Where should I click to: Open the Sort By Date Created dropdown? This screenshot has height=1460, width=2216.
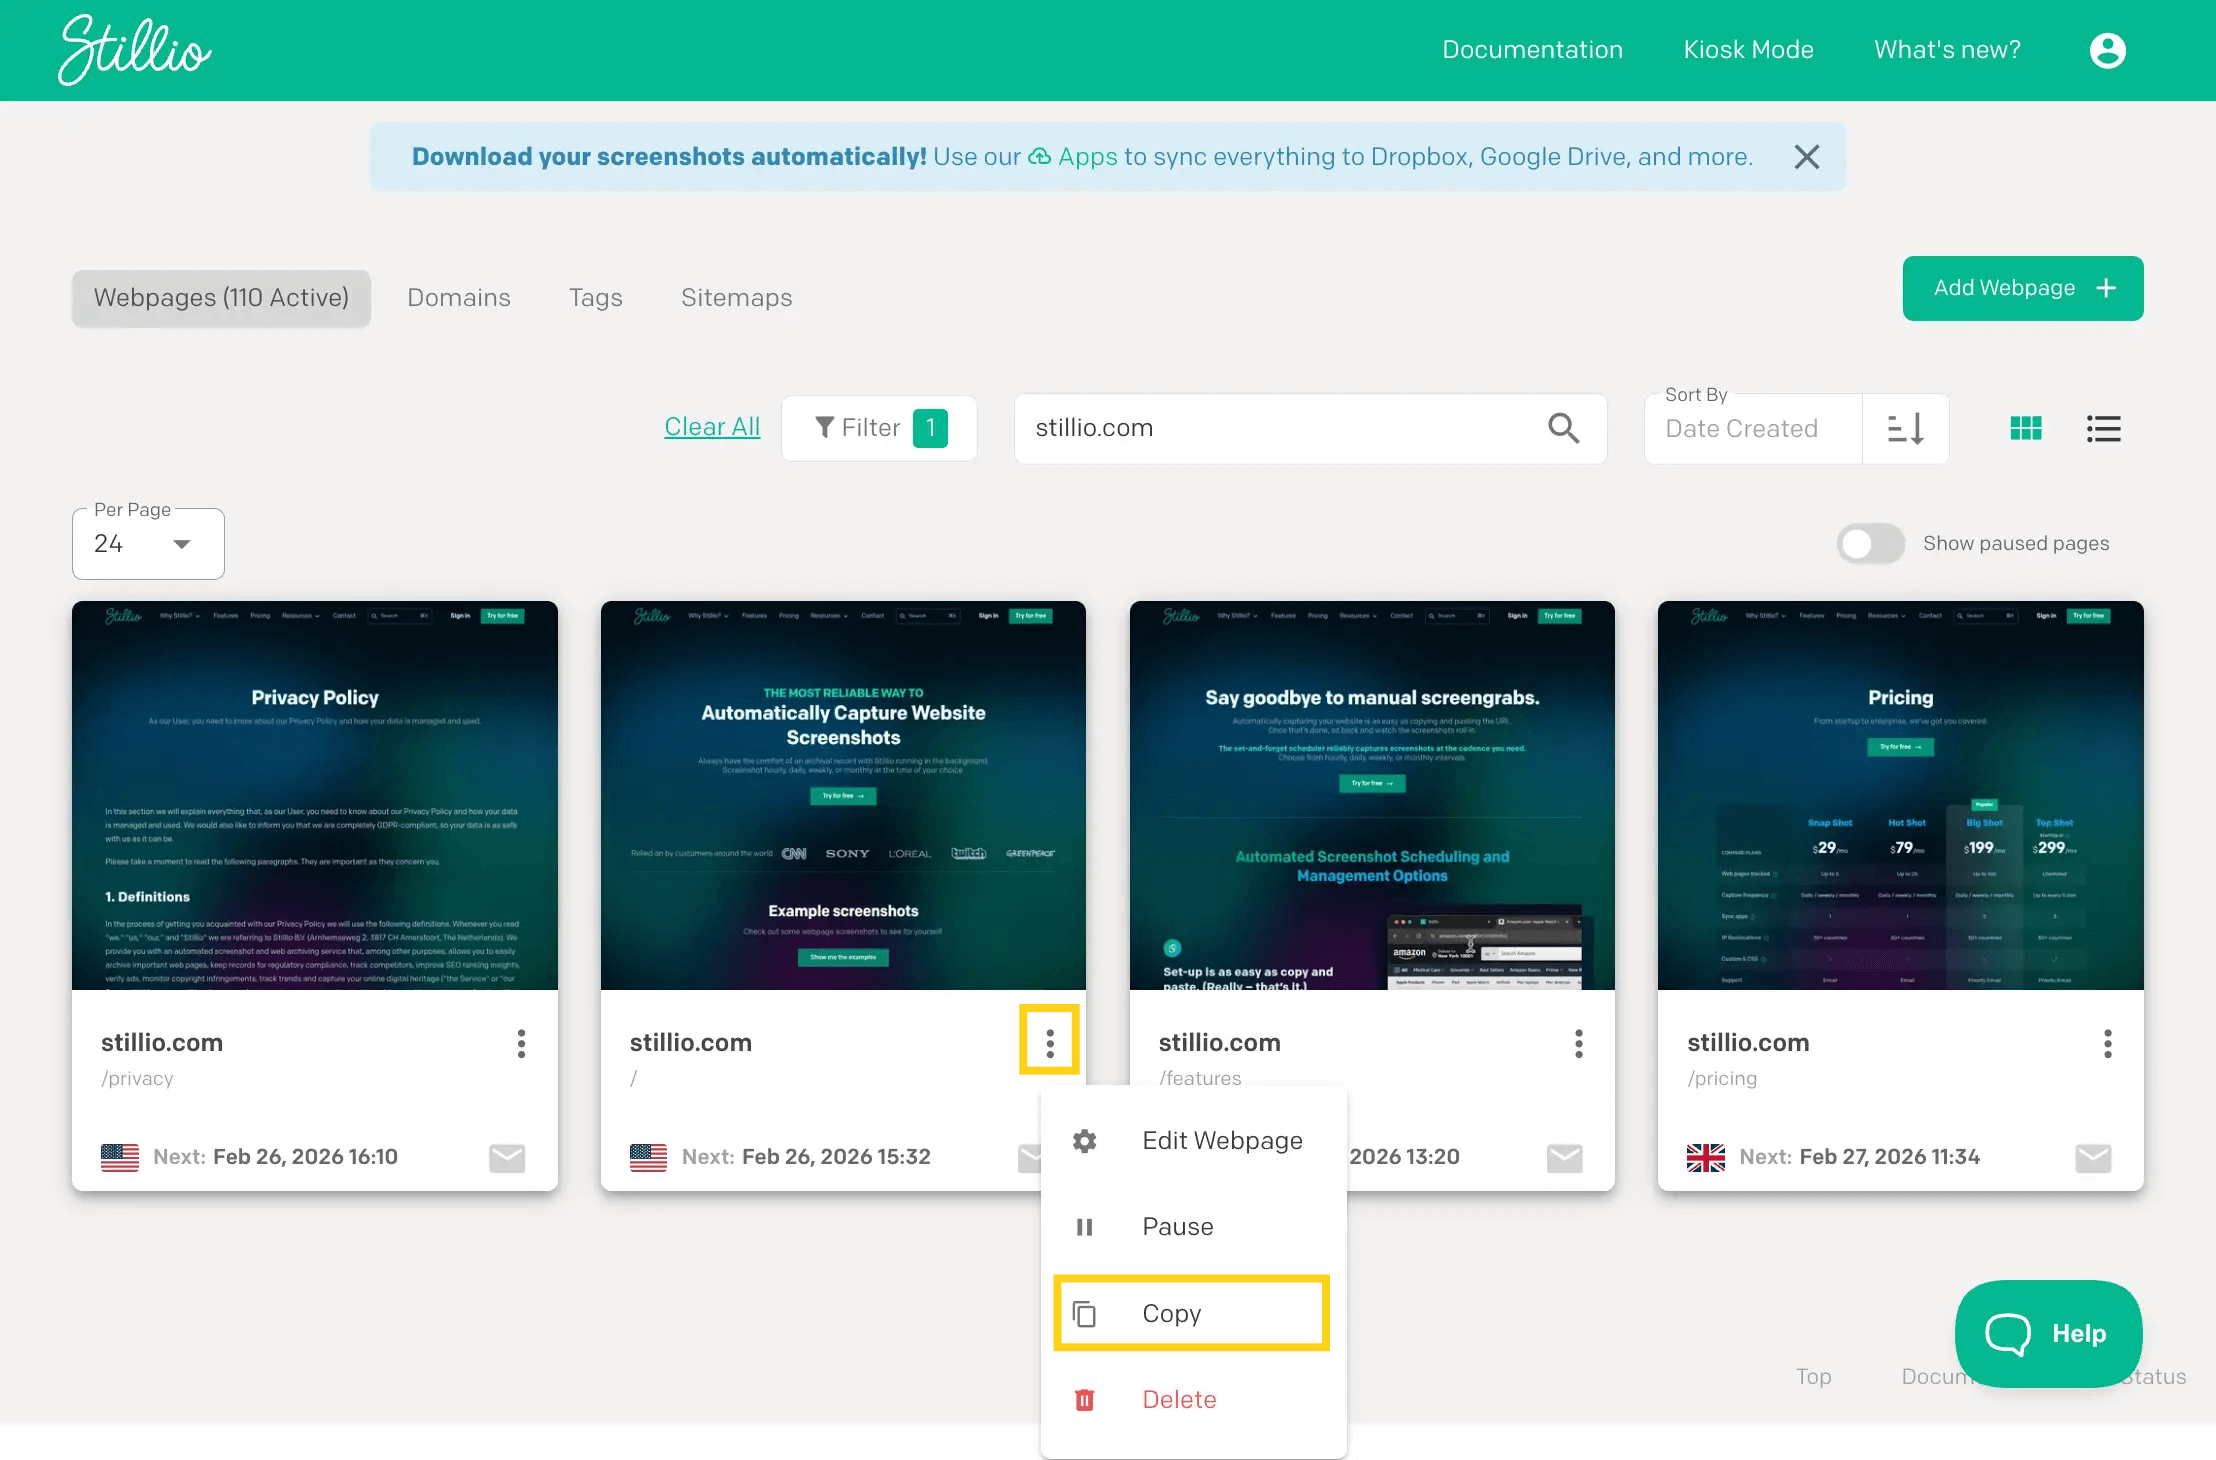1752,429
